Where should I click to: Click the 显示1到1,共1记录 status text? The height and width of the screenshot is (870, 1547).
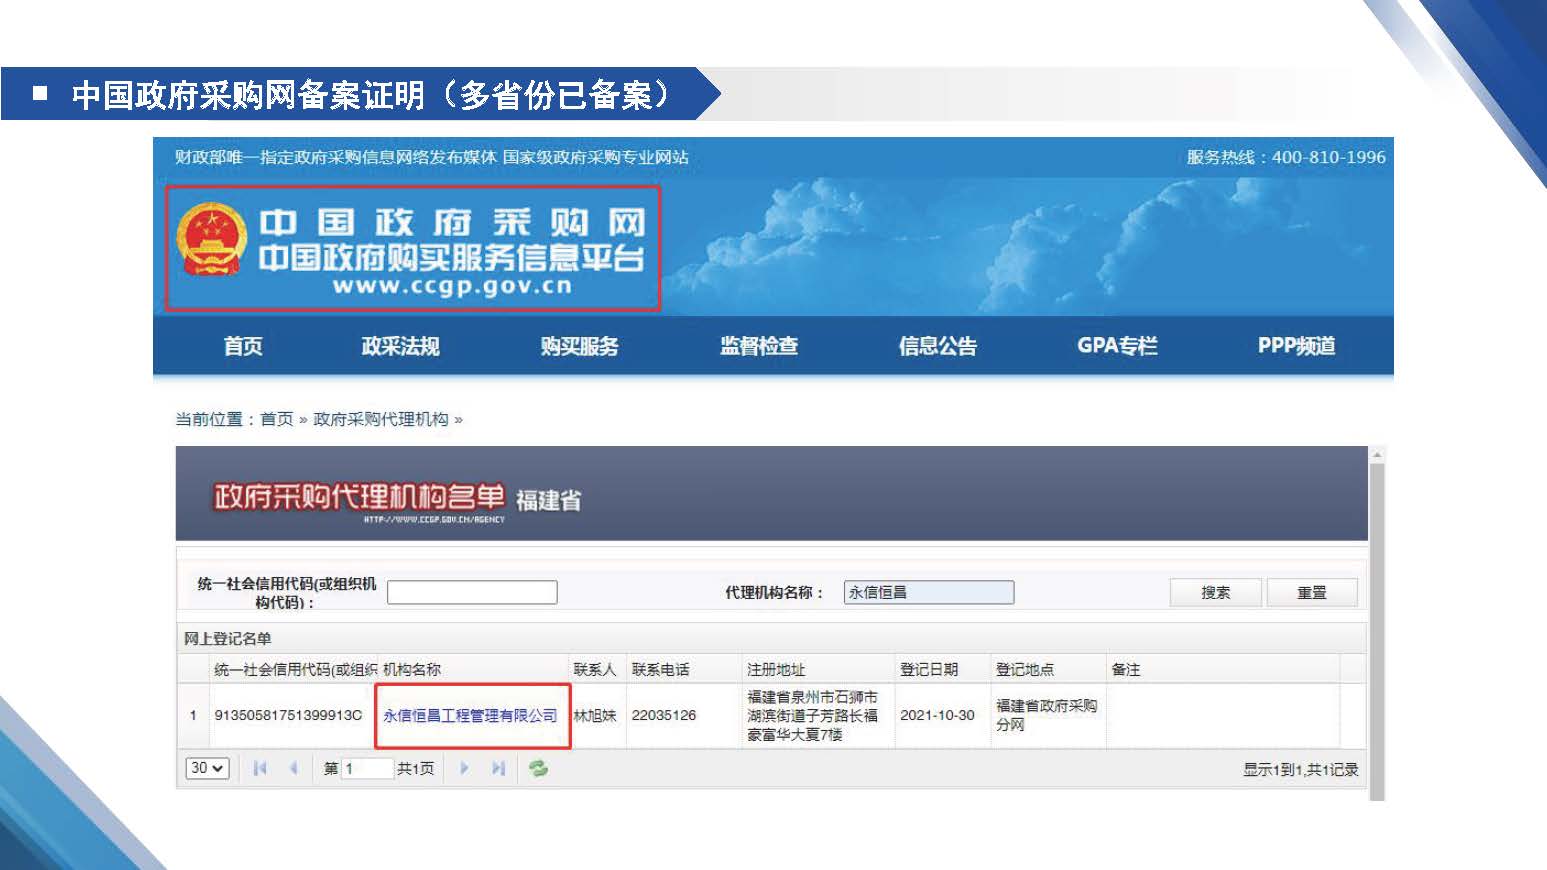click(1300, 769)
